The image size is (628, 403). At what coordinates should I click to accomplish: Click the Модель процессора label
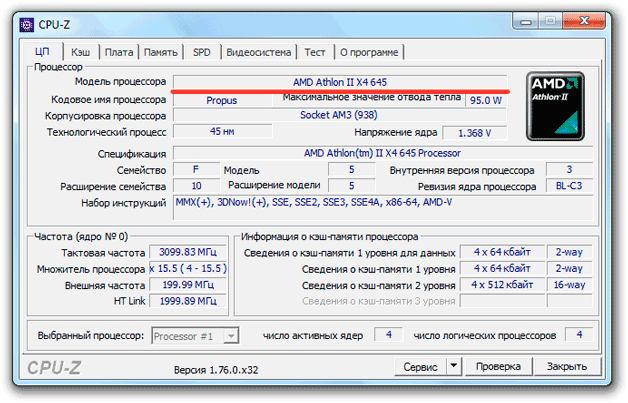point(120,82)
